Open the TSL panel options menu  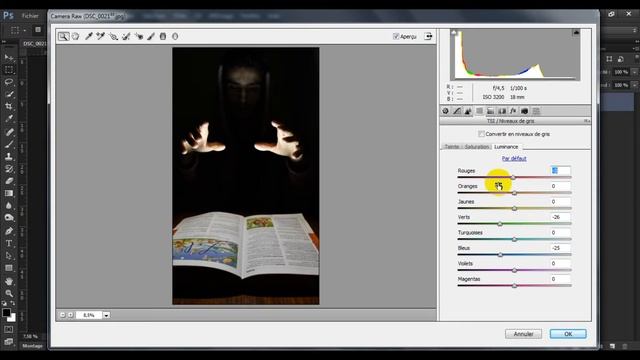[x=586, y=121]
